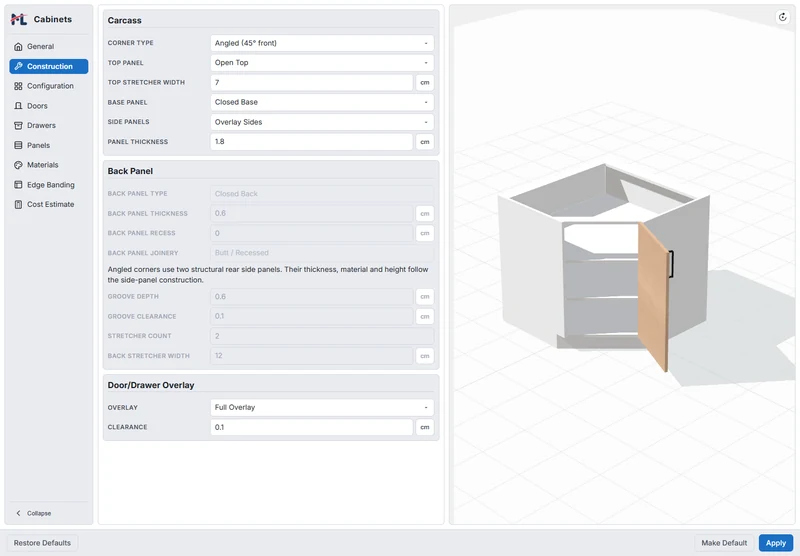The width and height of the screenshot is (800, 556).
Task: Click the Collapse chevron arrow icon
Action: click(18, 513)
